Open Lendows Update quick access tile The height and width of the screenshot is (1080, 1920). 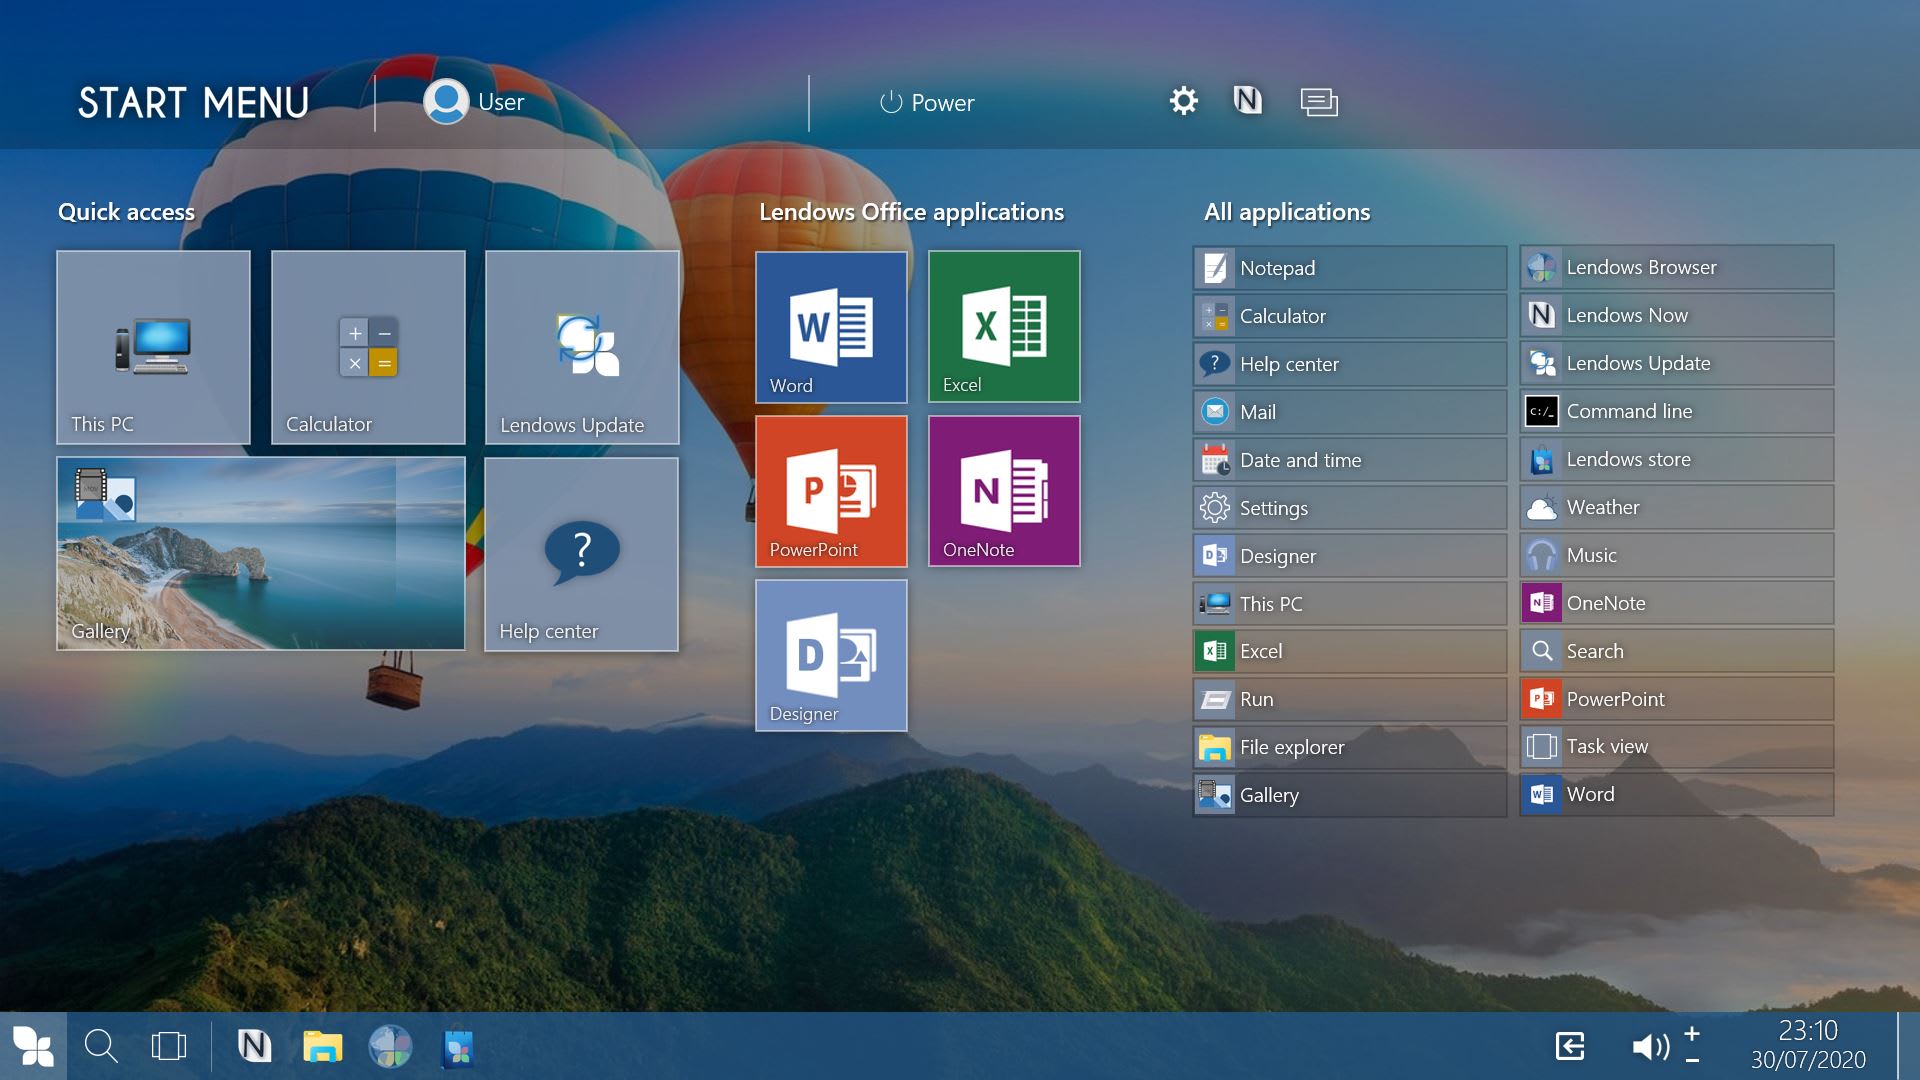(582, 347)
